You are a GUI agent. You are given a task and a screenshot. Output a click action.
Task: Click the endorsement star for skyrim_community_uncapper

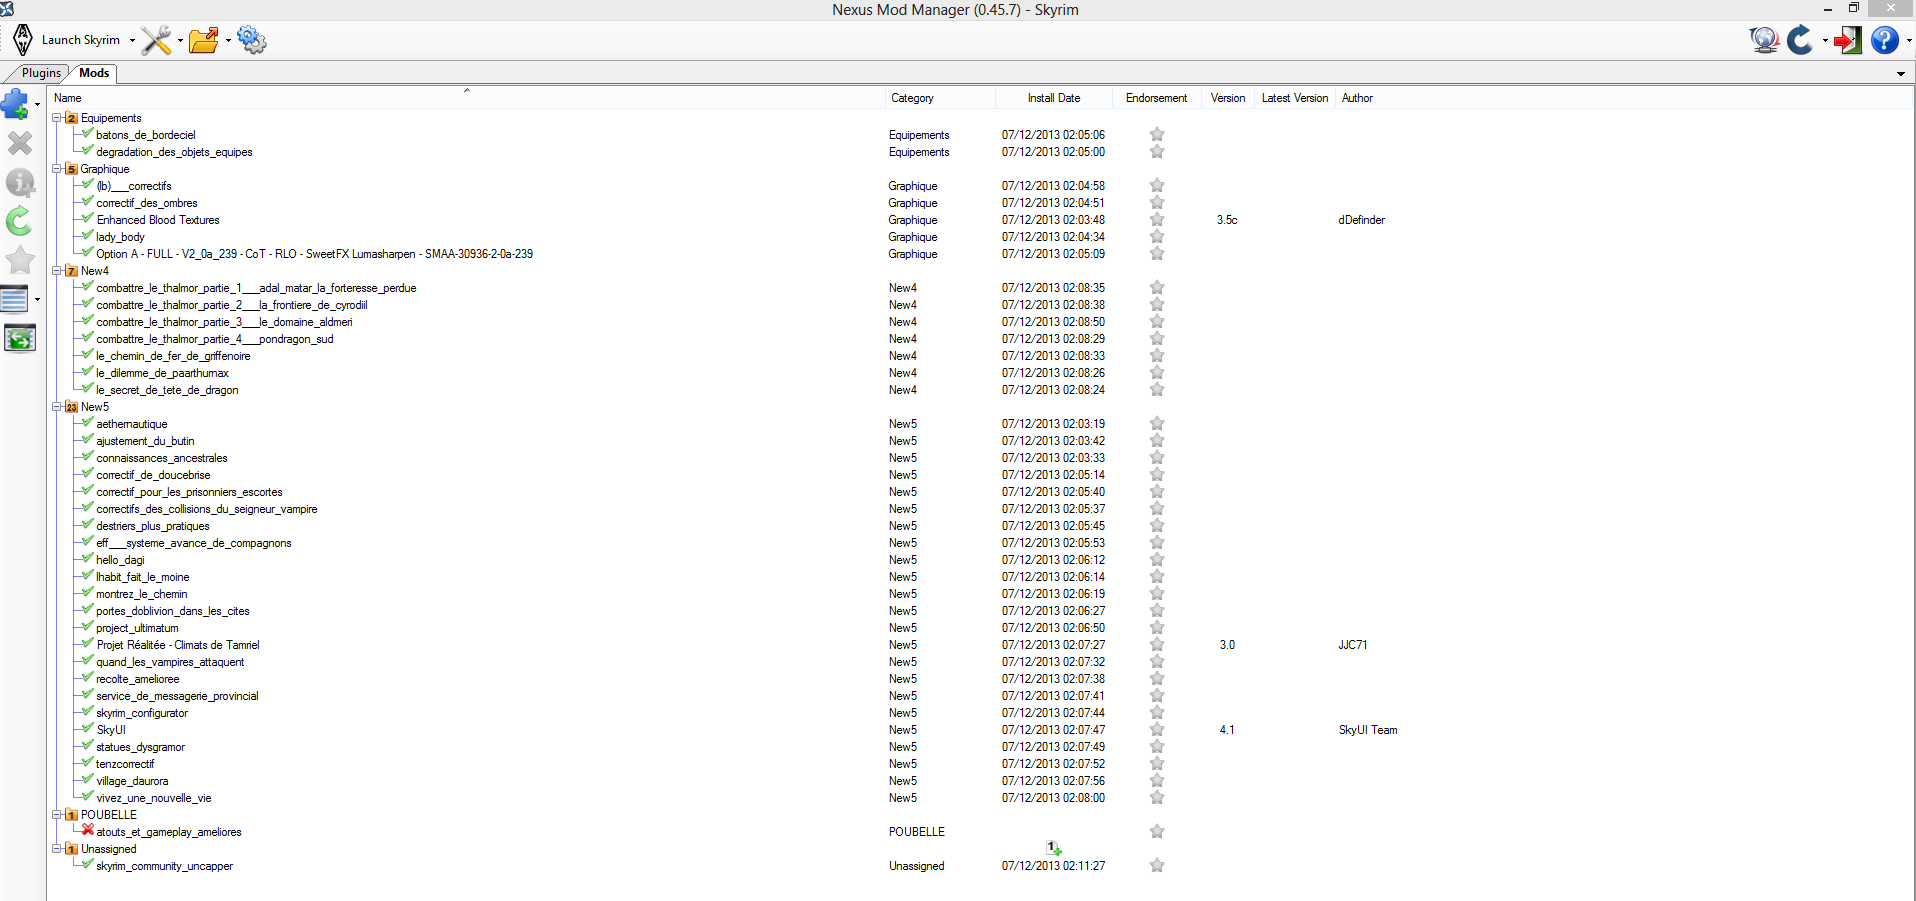[1157, 866]
